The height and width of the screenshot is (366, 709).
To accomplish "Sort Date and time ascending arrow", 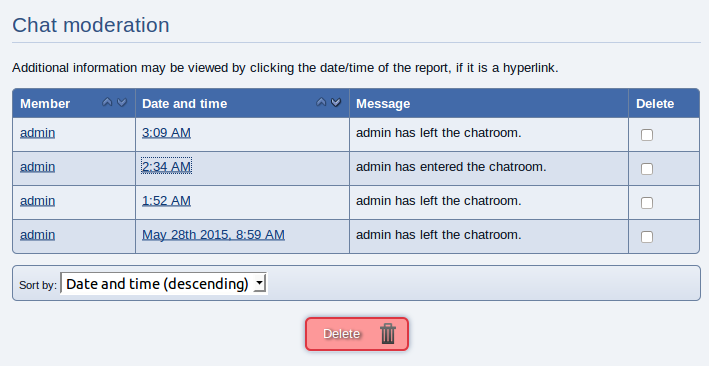I will pos(321,103).
